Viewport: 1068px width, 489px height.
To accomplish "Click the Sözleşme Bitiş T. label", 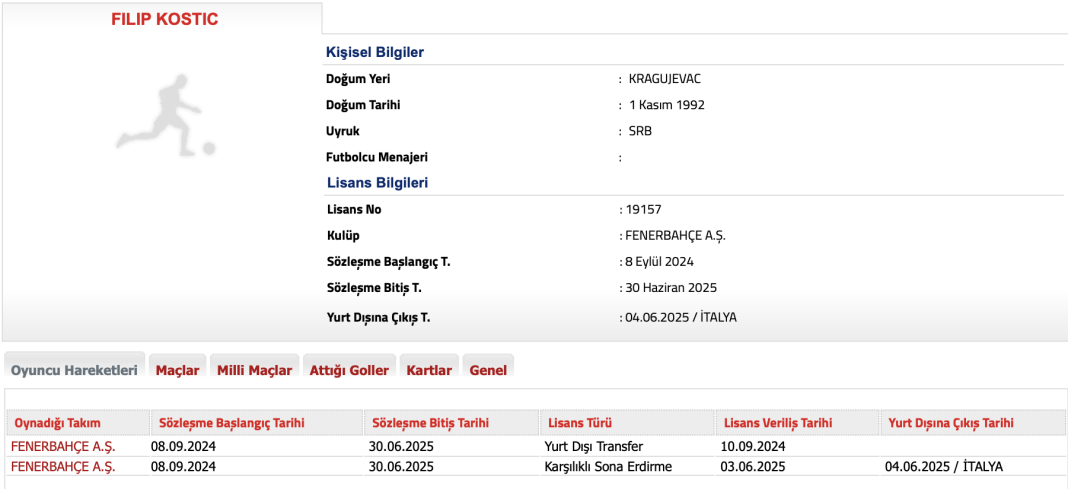I will pyautogui.click(x=374, y=287).
